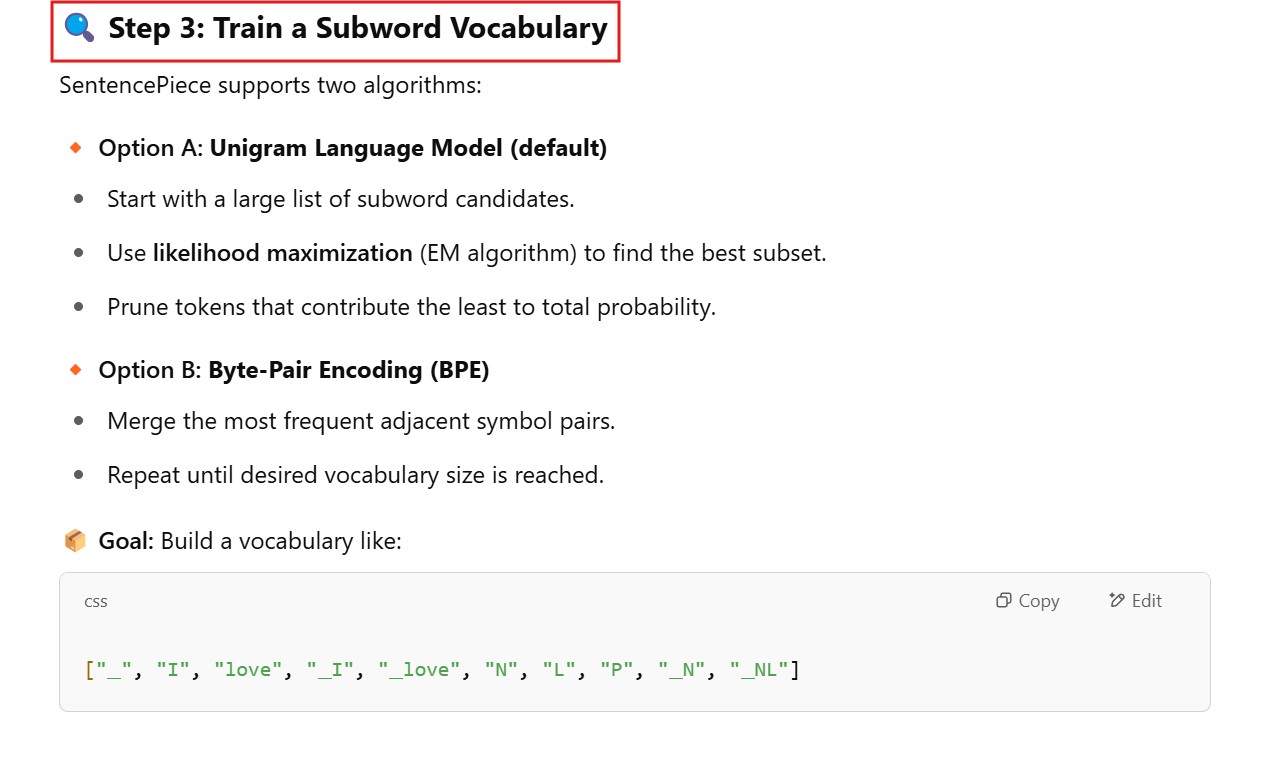Click the bold "Goal:" label
This screenshot has width=1270, height=758.
(x=126, y=541)
